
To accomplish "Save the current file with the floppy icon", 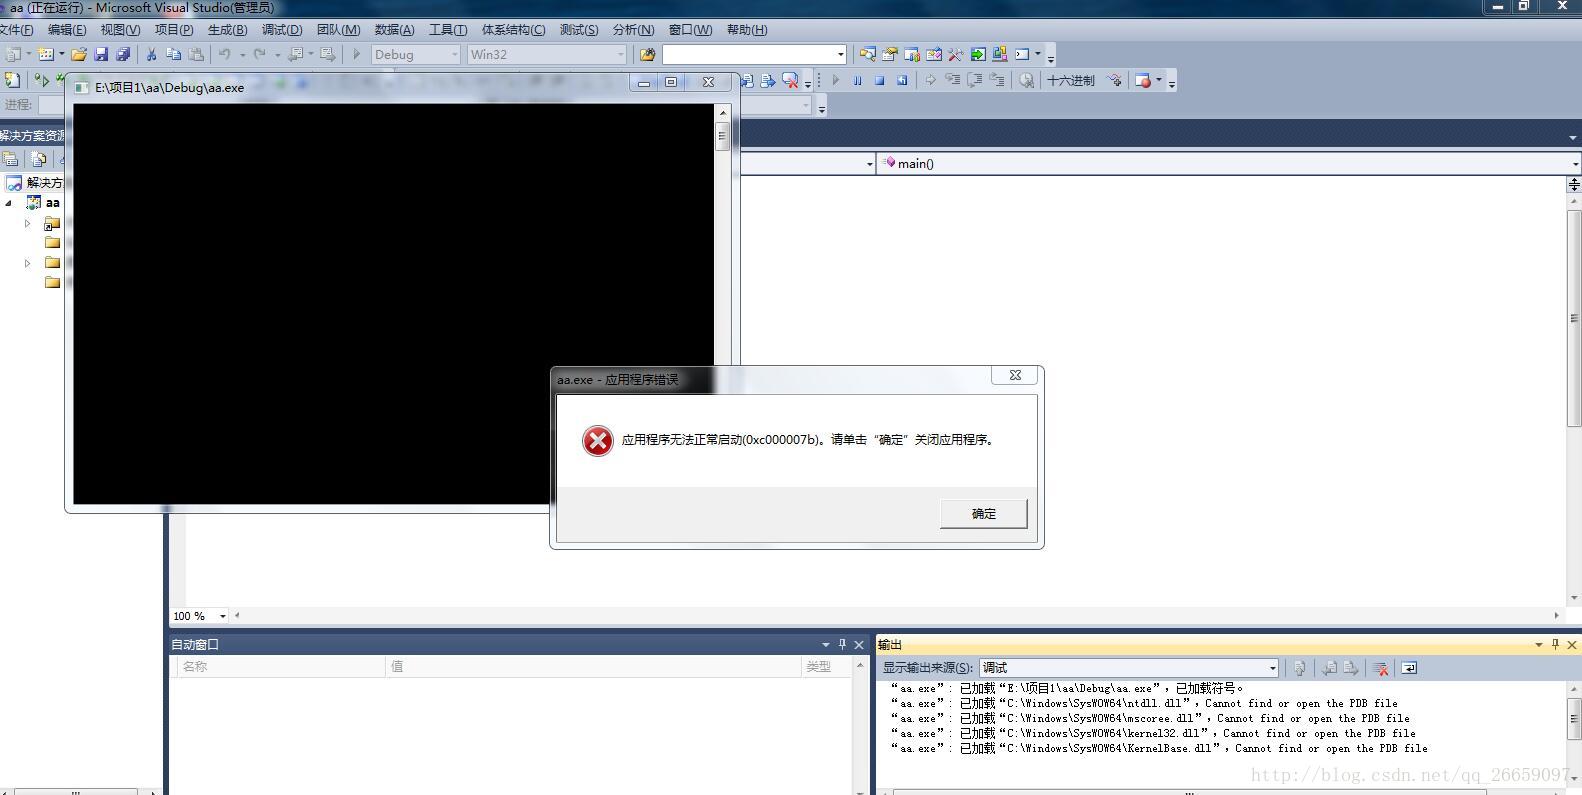I will [101, 54].
